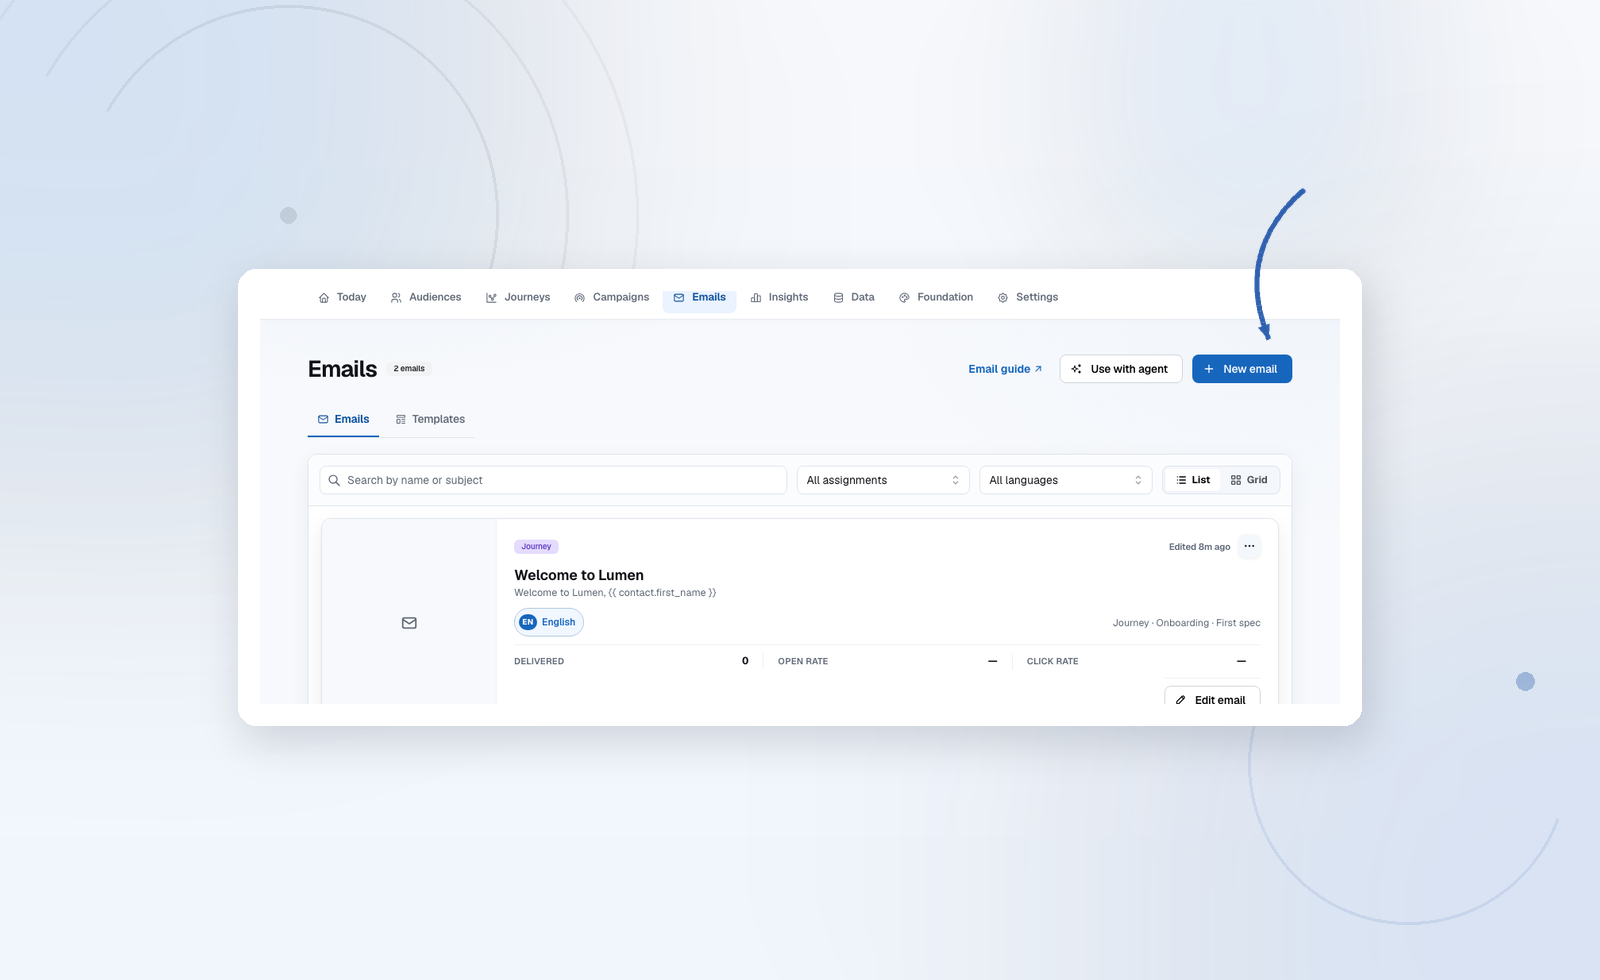Click the email subject line with contact.first_name

coord(615,593)
